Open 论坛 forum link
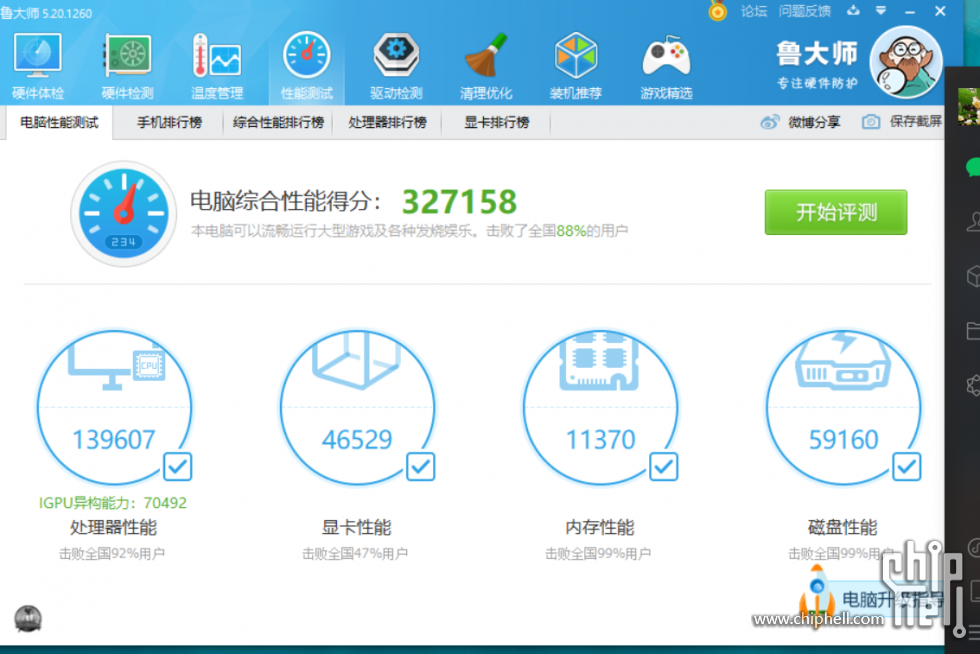980x654 pixels. click(753, 11)
